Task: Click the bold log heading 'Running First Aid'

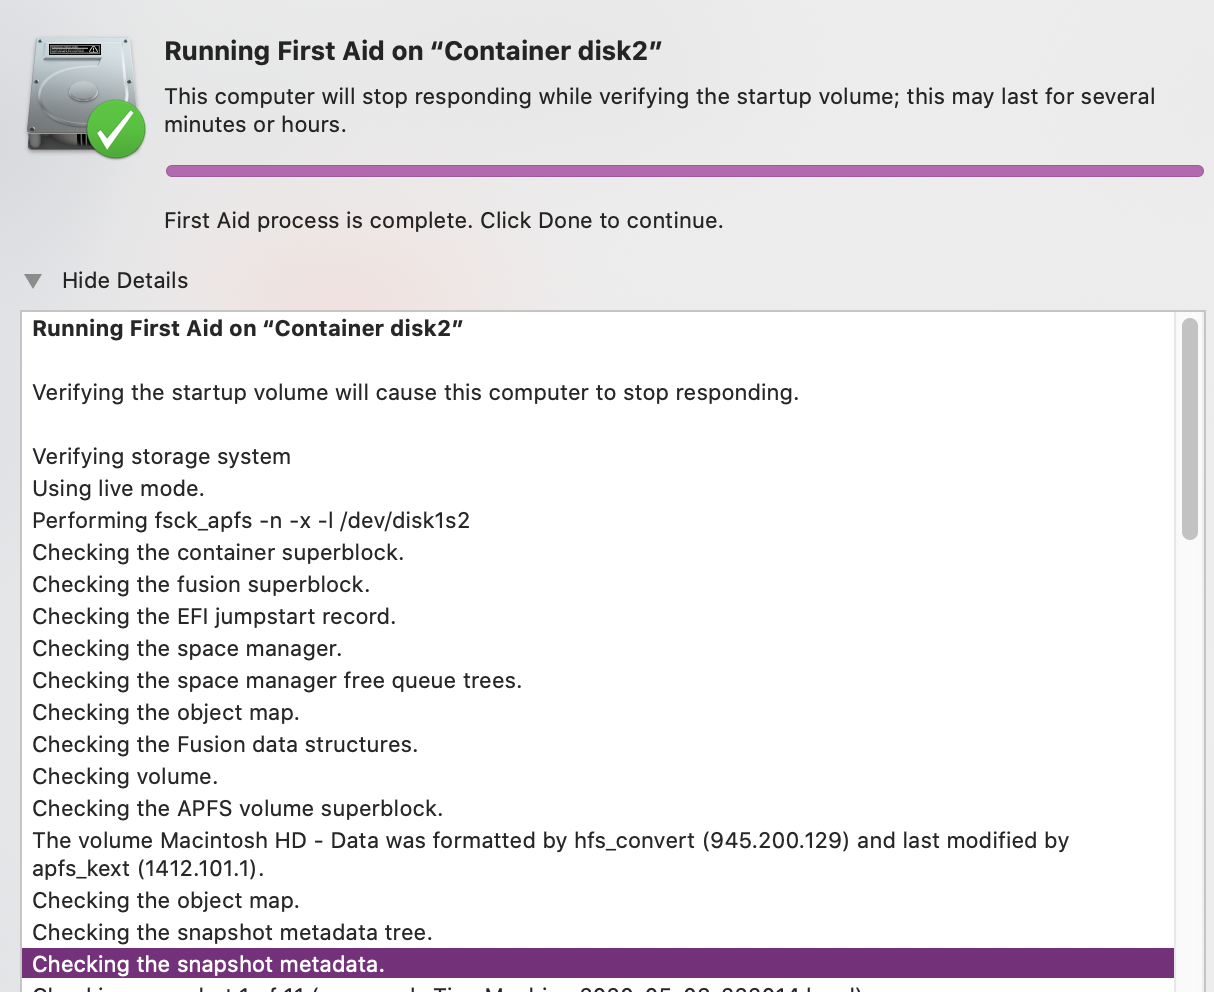Action: (248, 329)
